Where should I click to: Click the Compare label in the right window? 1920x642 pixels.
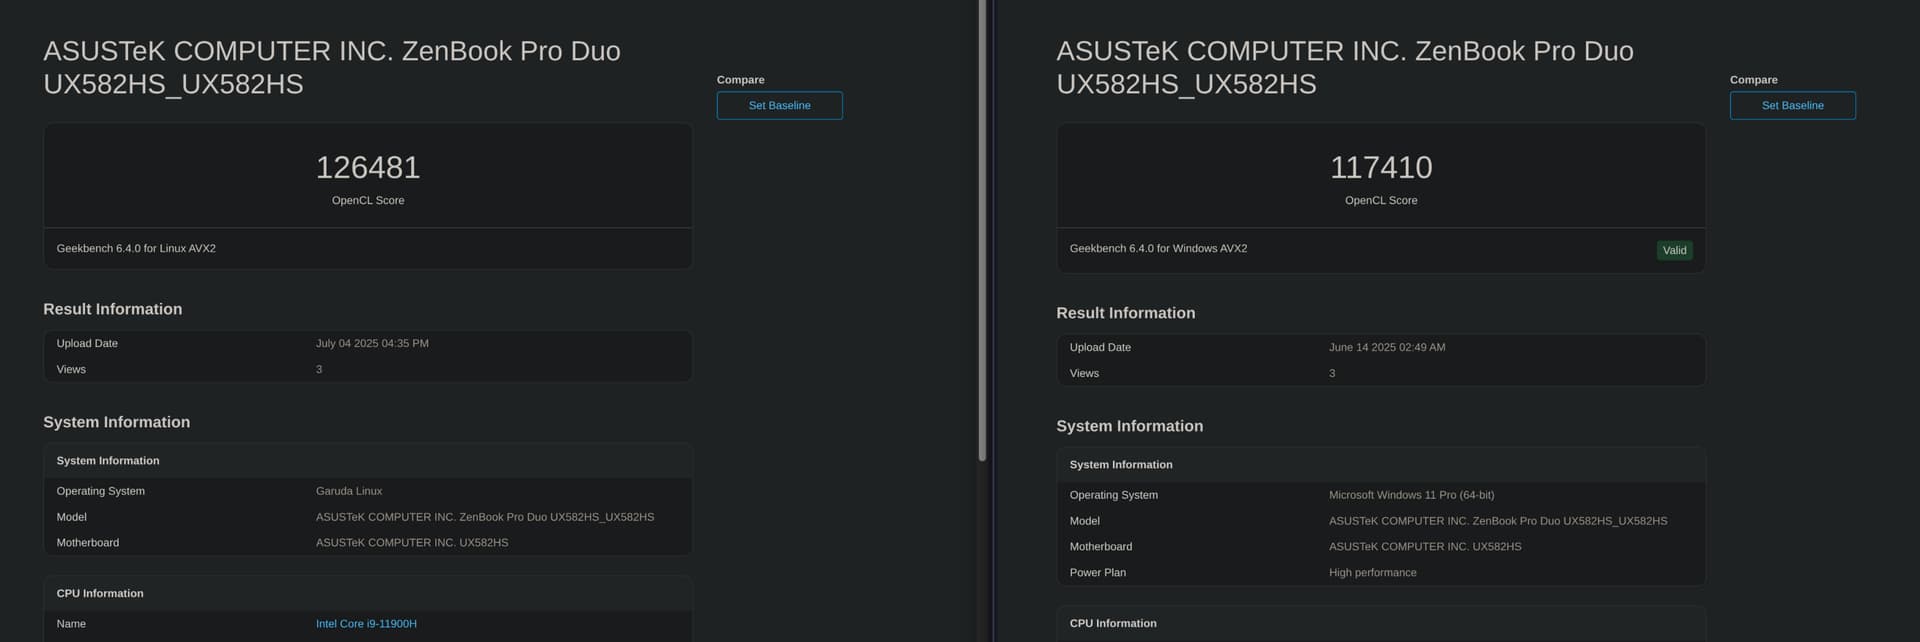click(1753, 80)
